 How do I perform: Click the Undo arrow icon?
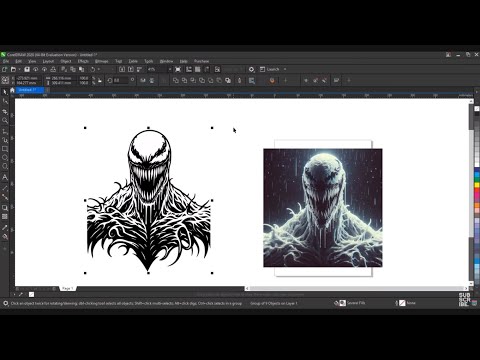coord(93,69)
